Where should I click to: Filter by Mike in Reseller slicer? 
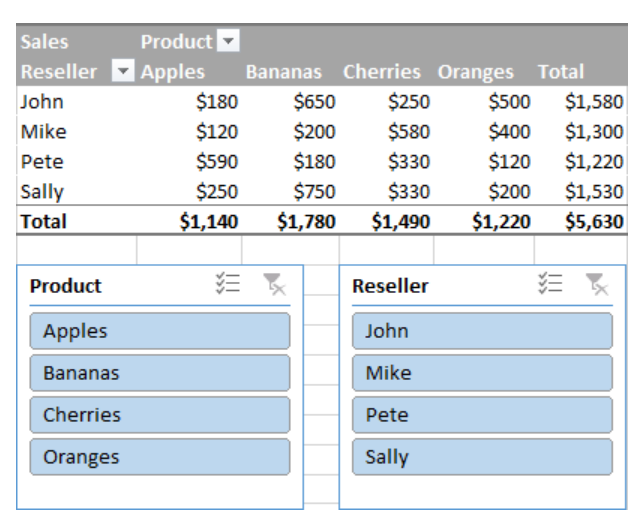[x=482, y=373]
